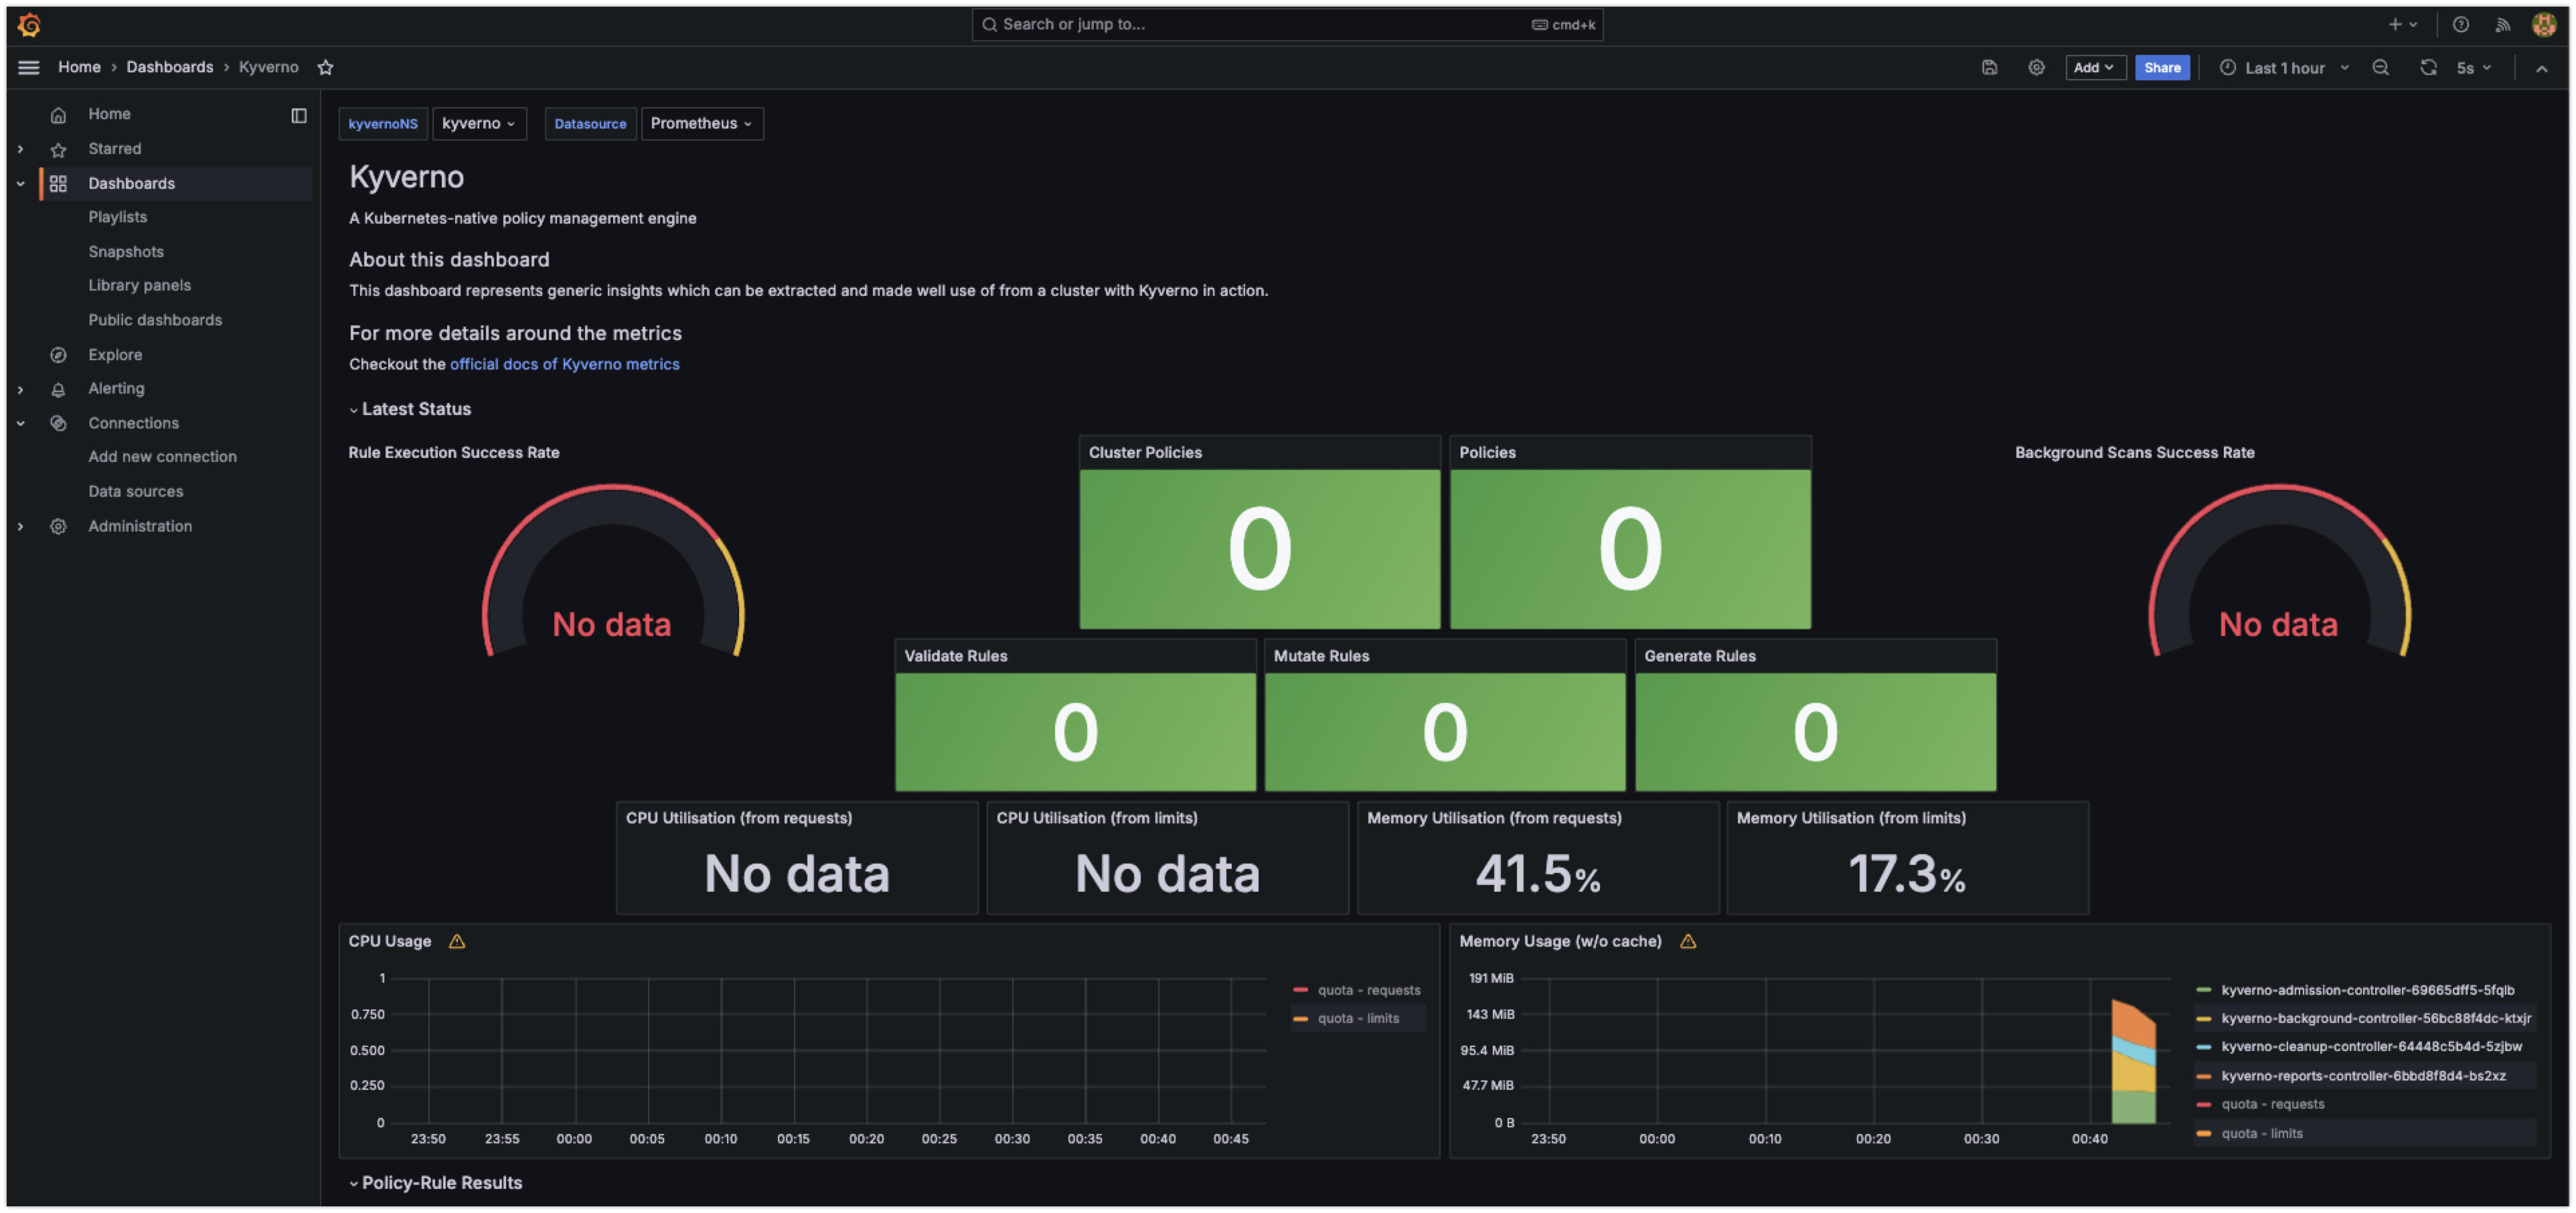Open the news feed RSS icon

click(2502, 24)
